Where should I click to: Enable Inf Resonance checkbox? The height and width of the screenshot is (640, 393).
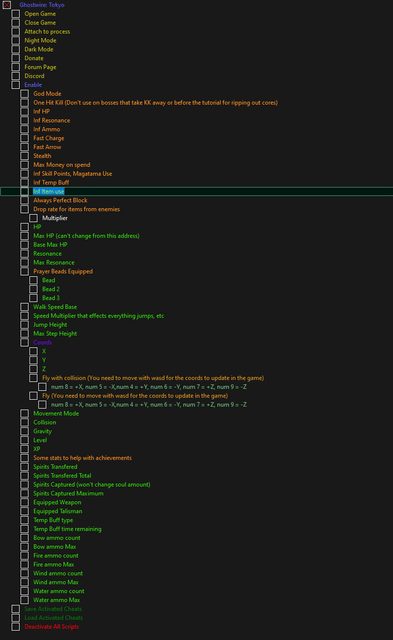(24, 120)
